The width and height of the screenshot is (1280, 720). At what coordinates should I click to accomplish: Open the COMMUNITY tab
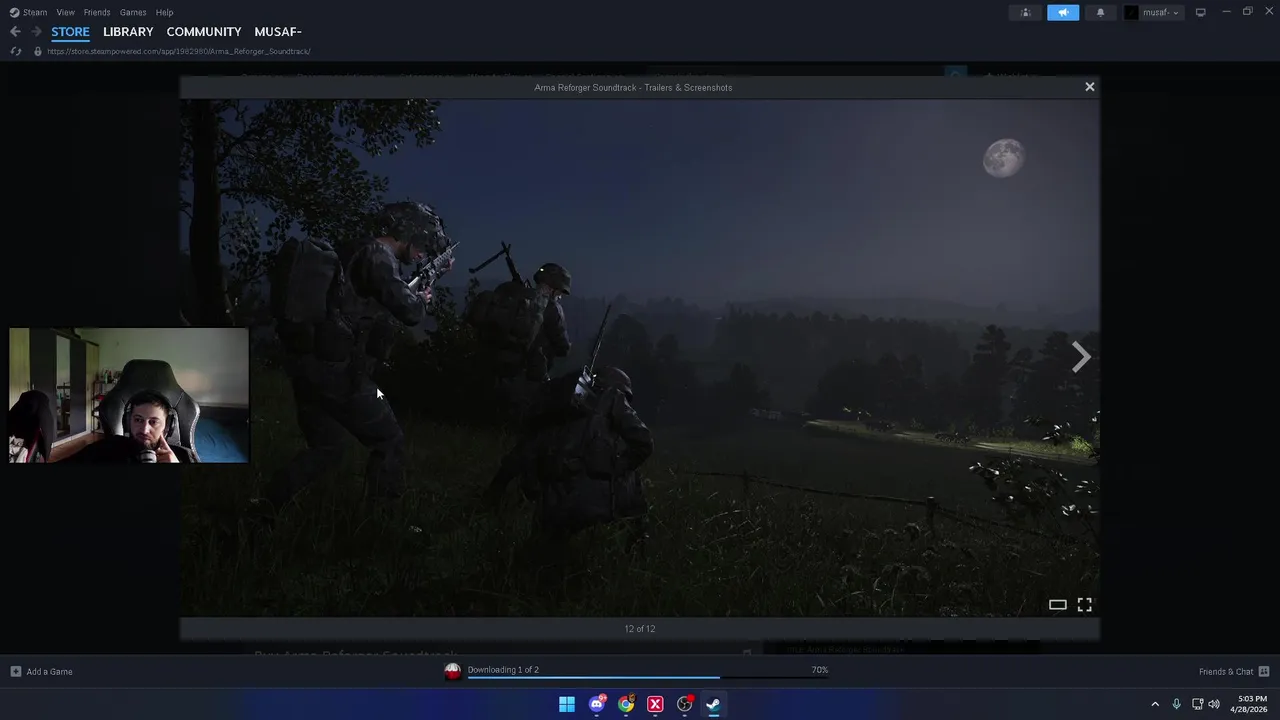click(204, 32)
